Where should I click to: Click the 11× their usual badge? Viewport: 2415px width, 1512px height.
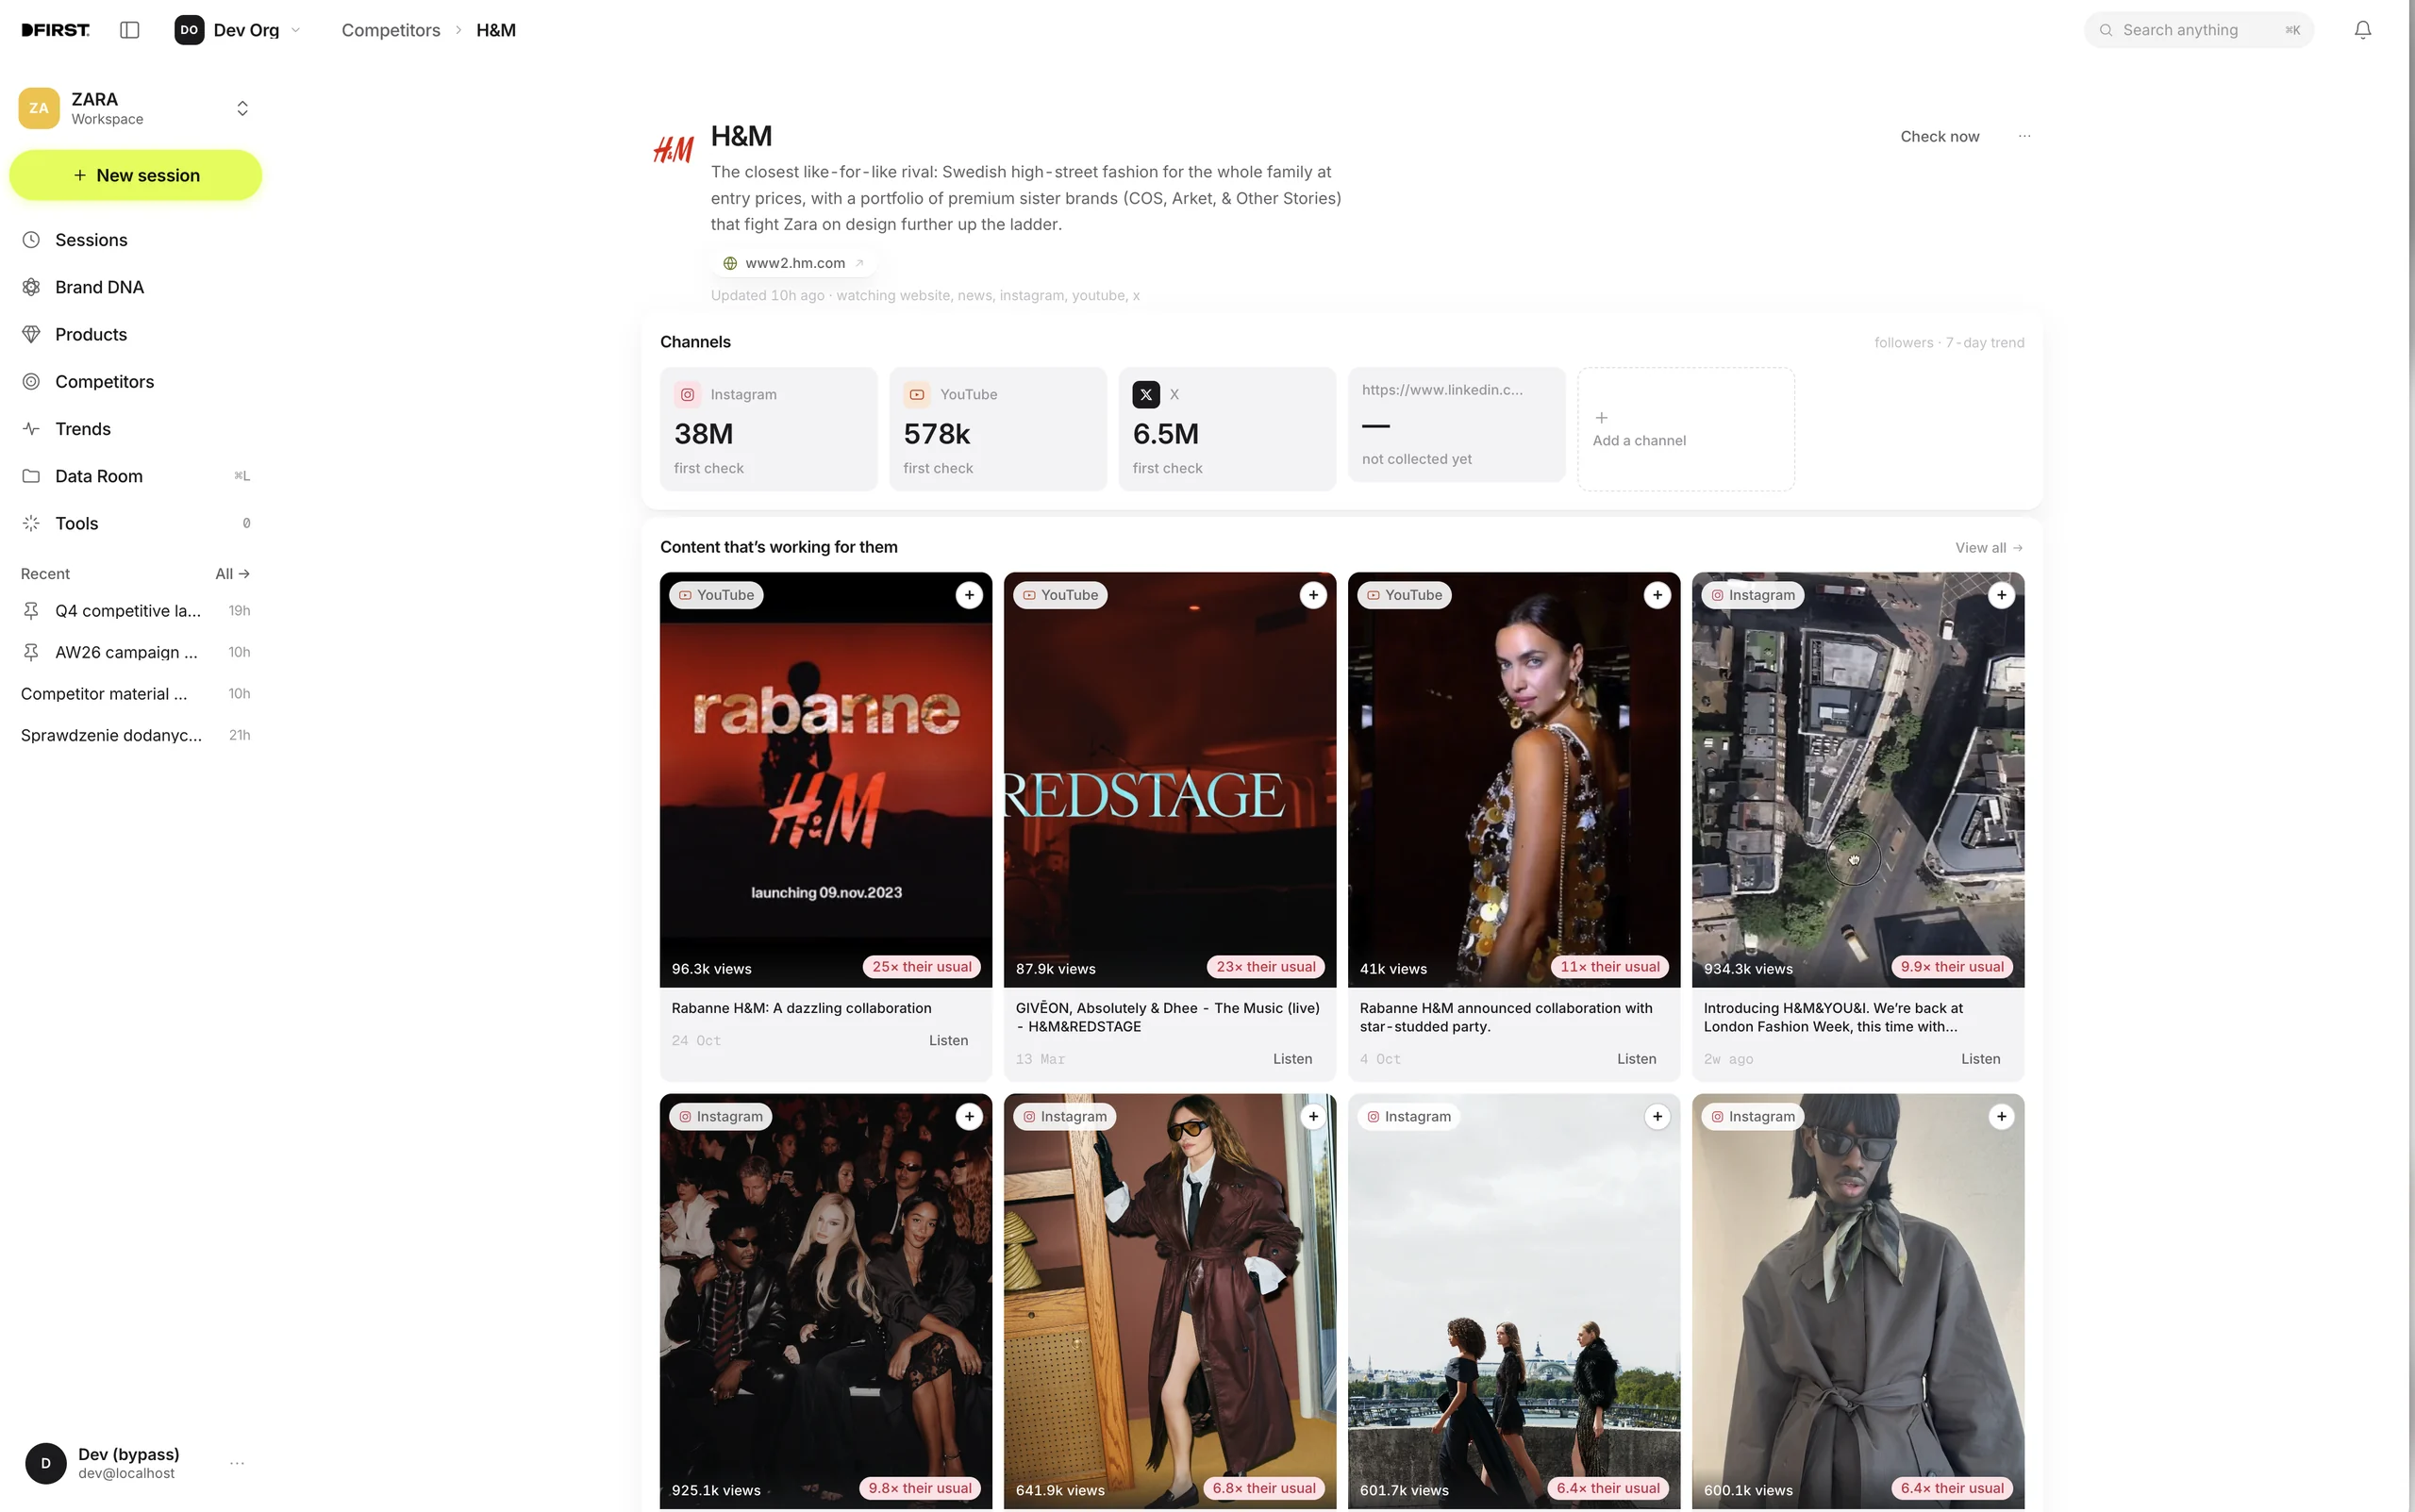coord(1610,967)
